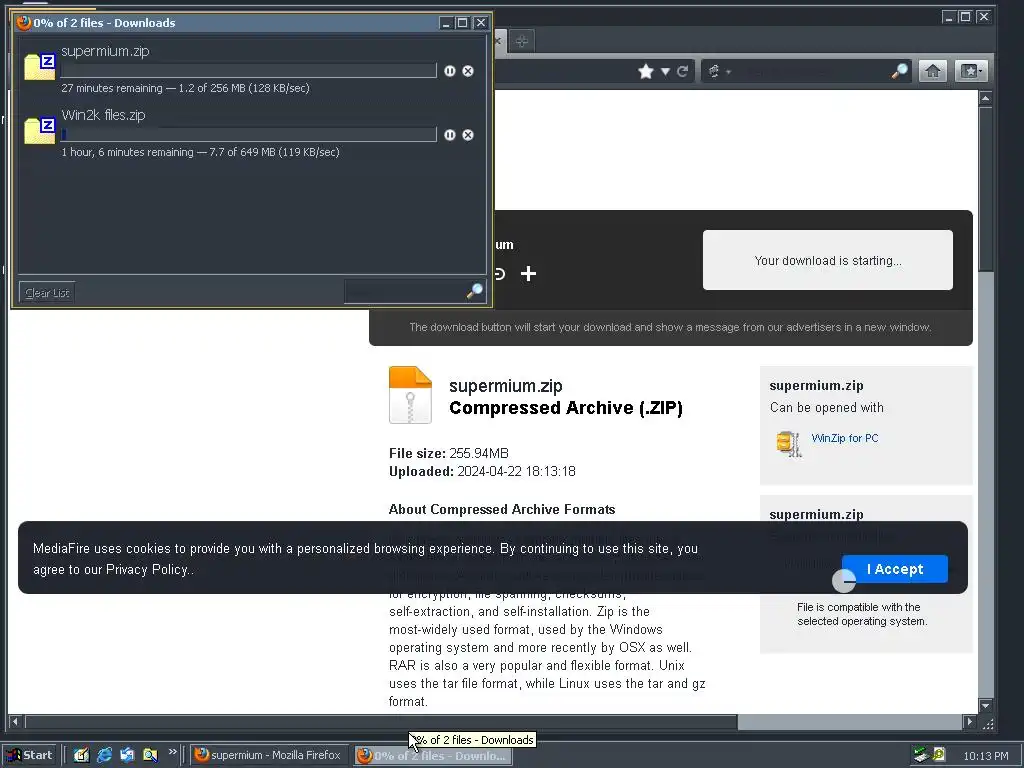The image size is (1024, 768).
Task: Pause the supermium.zip download
Action: pos(450,71)
